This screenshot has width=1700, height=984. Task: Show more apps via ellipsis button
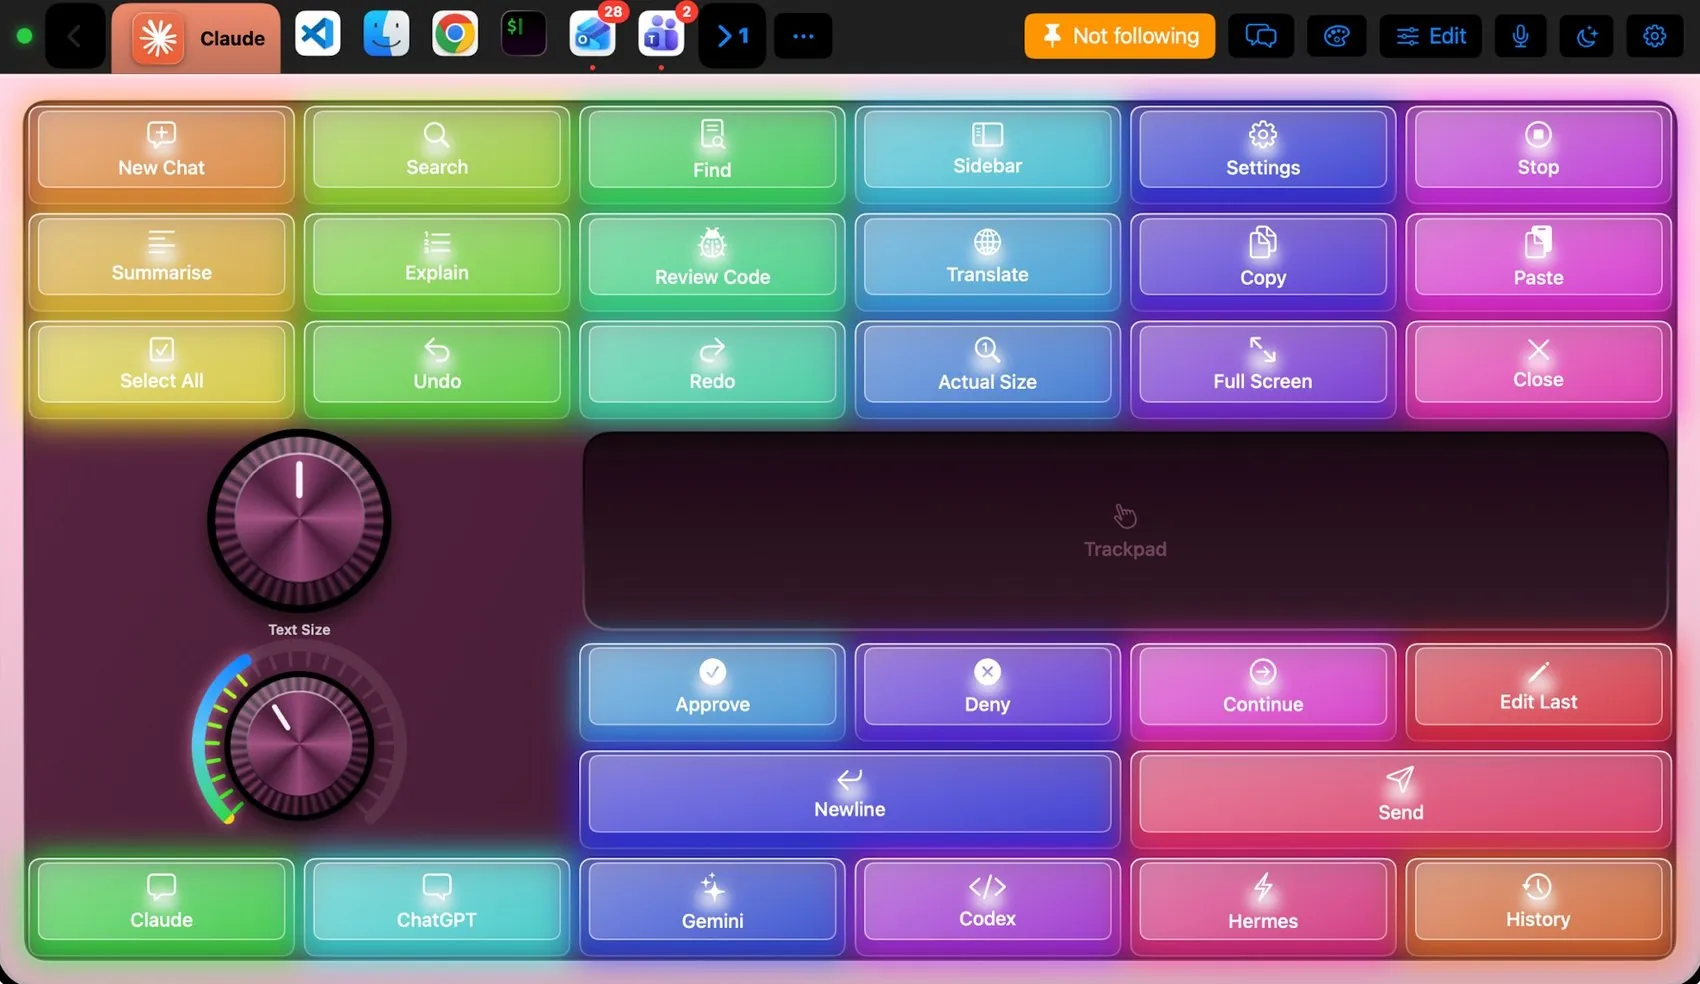click(x=803, y=36)
